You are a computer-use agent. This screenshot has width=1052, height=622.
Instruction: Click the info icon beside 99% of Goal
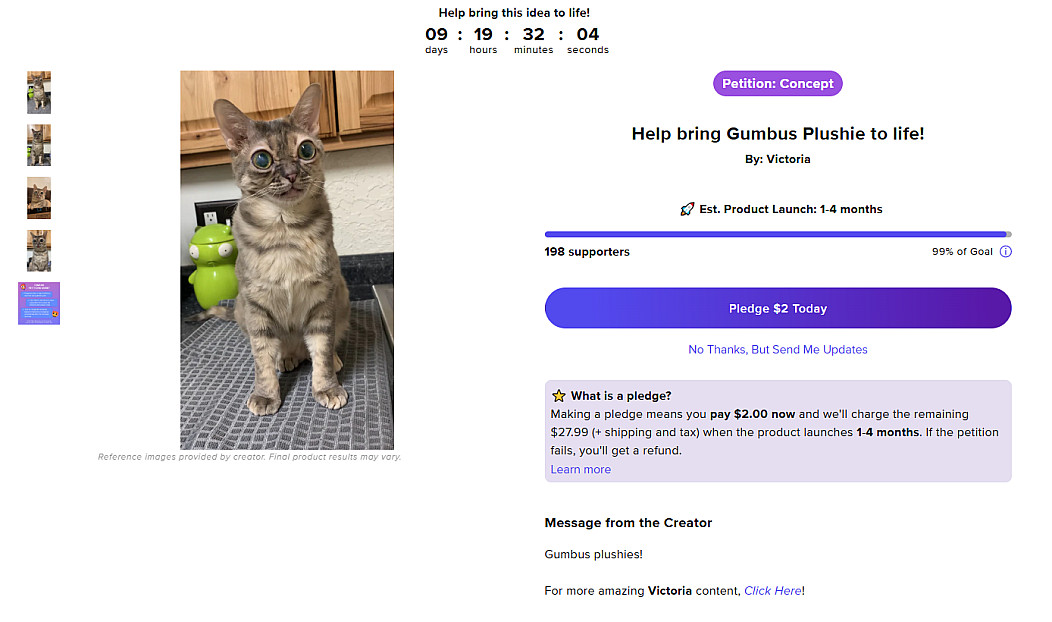pyautogui.click(x=1005, y=252)
